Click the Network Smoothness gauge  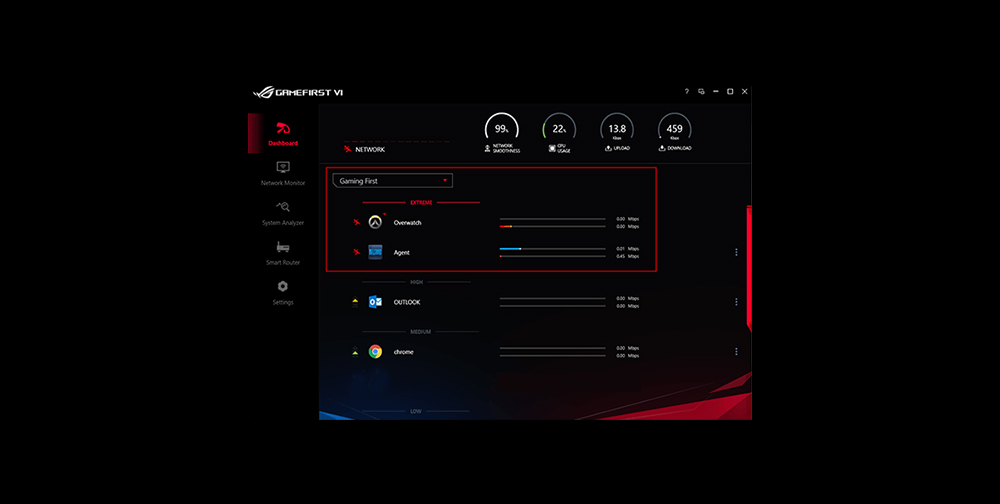pos(501,129)
